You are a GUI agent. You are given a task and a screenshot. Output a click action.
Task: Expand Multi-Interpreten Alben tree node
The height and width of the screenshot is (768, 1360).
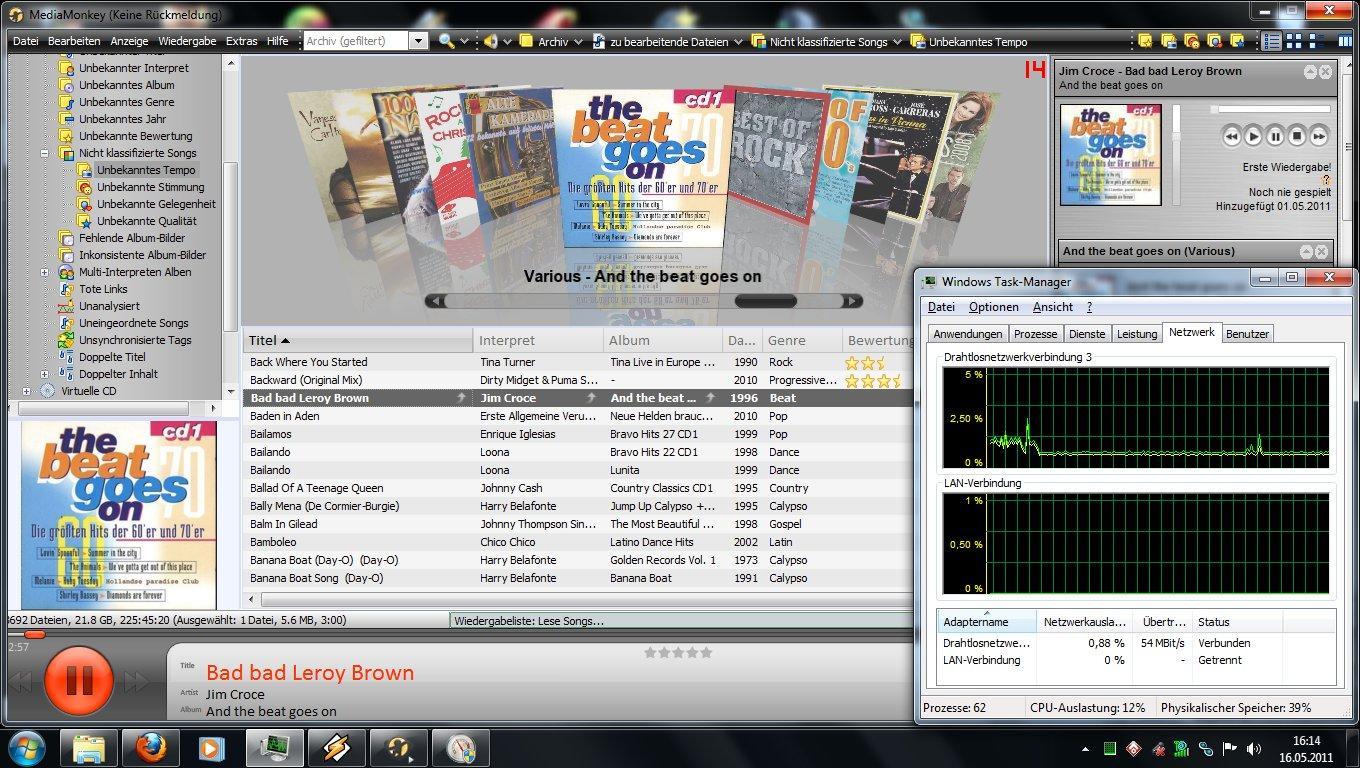[45, 272]
